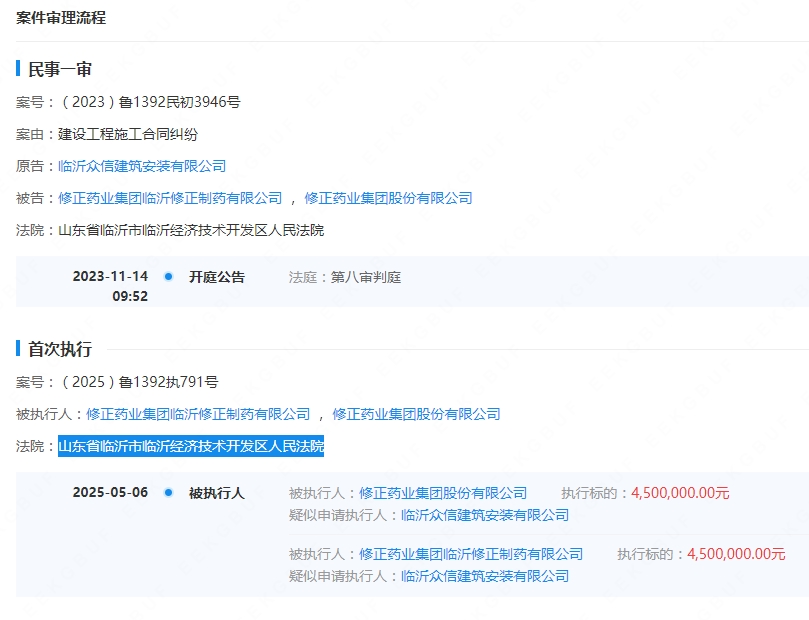Click date 2025-05-06

click(x=110, y=493)
